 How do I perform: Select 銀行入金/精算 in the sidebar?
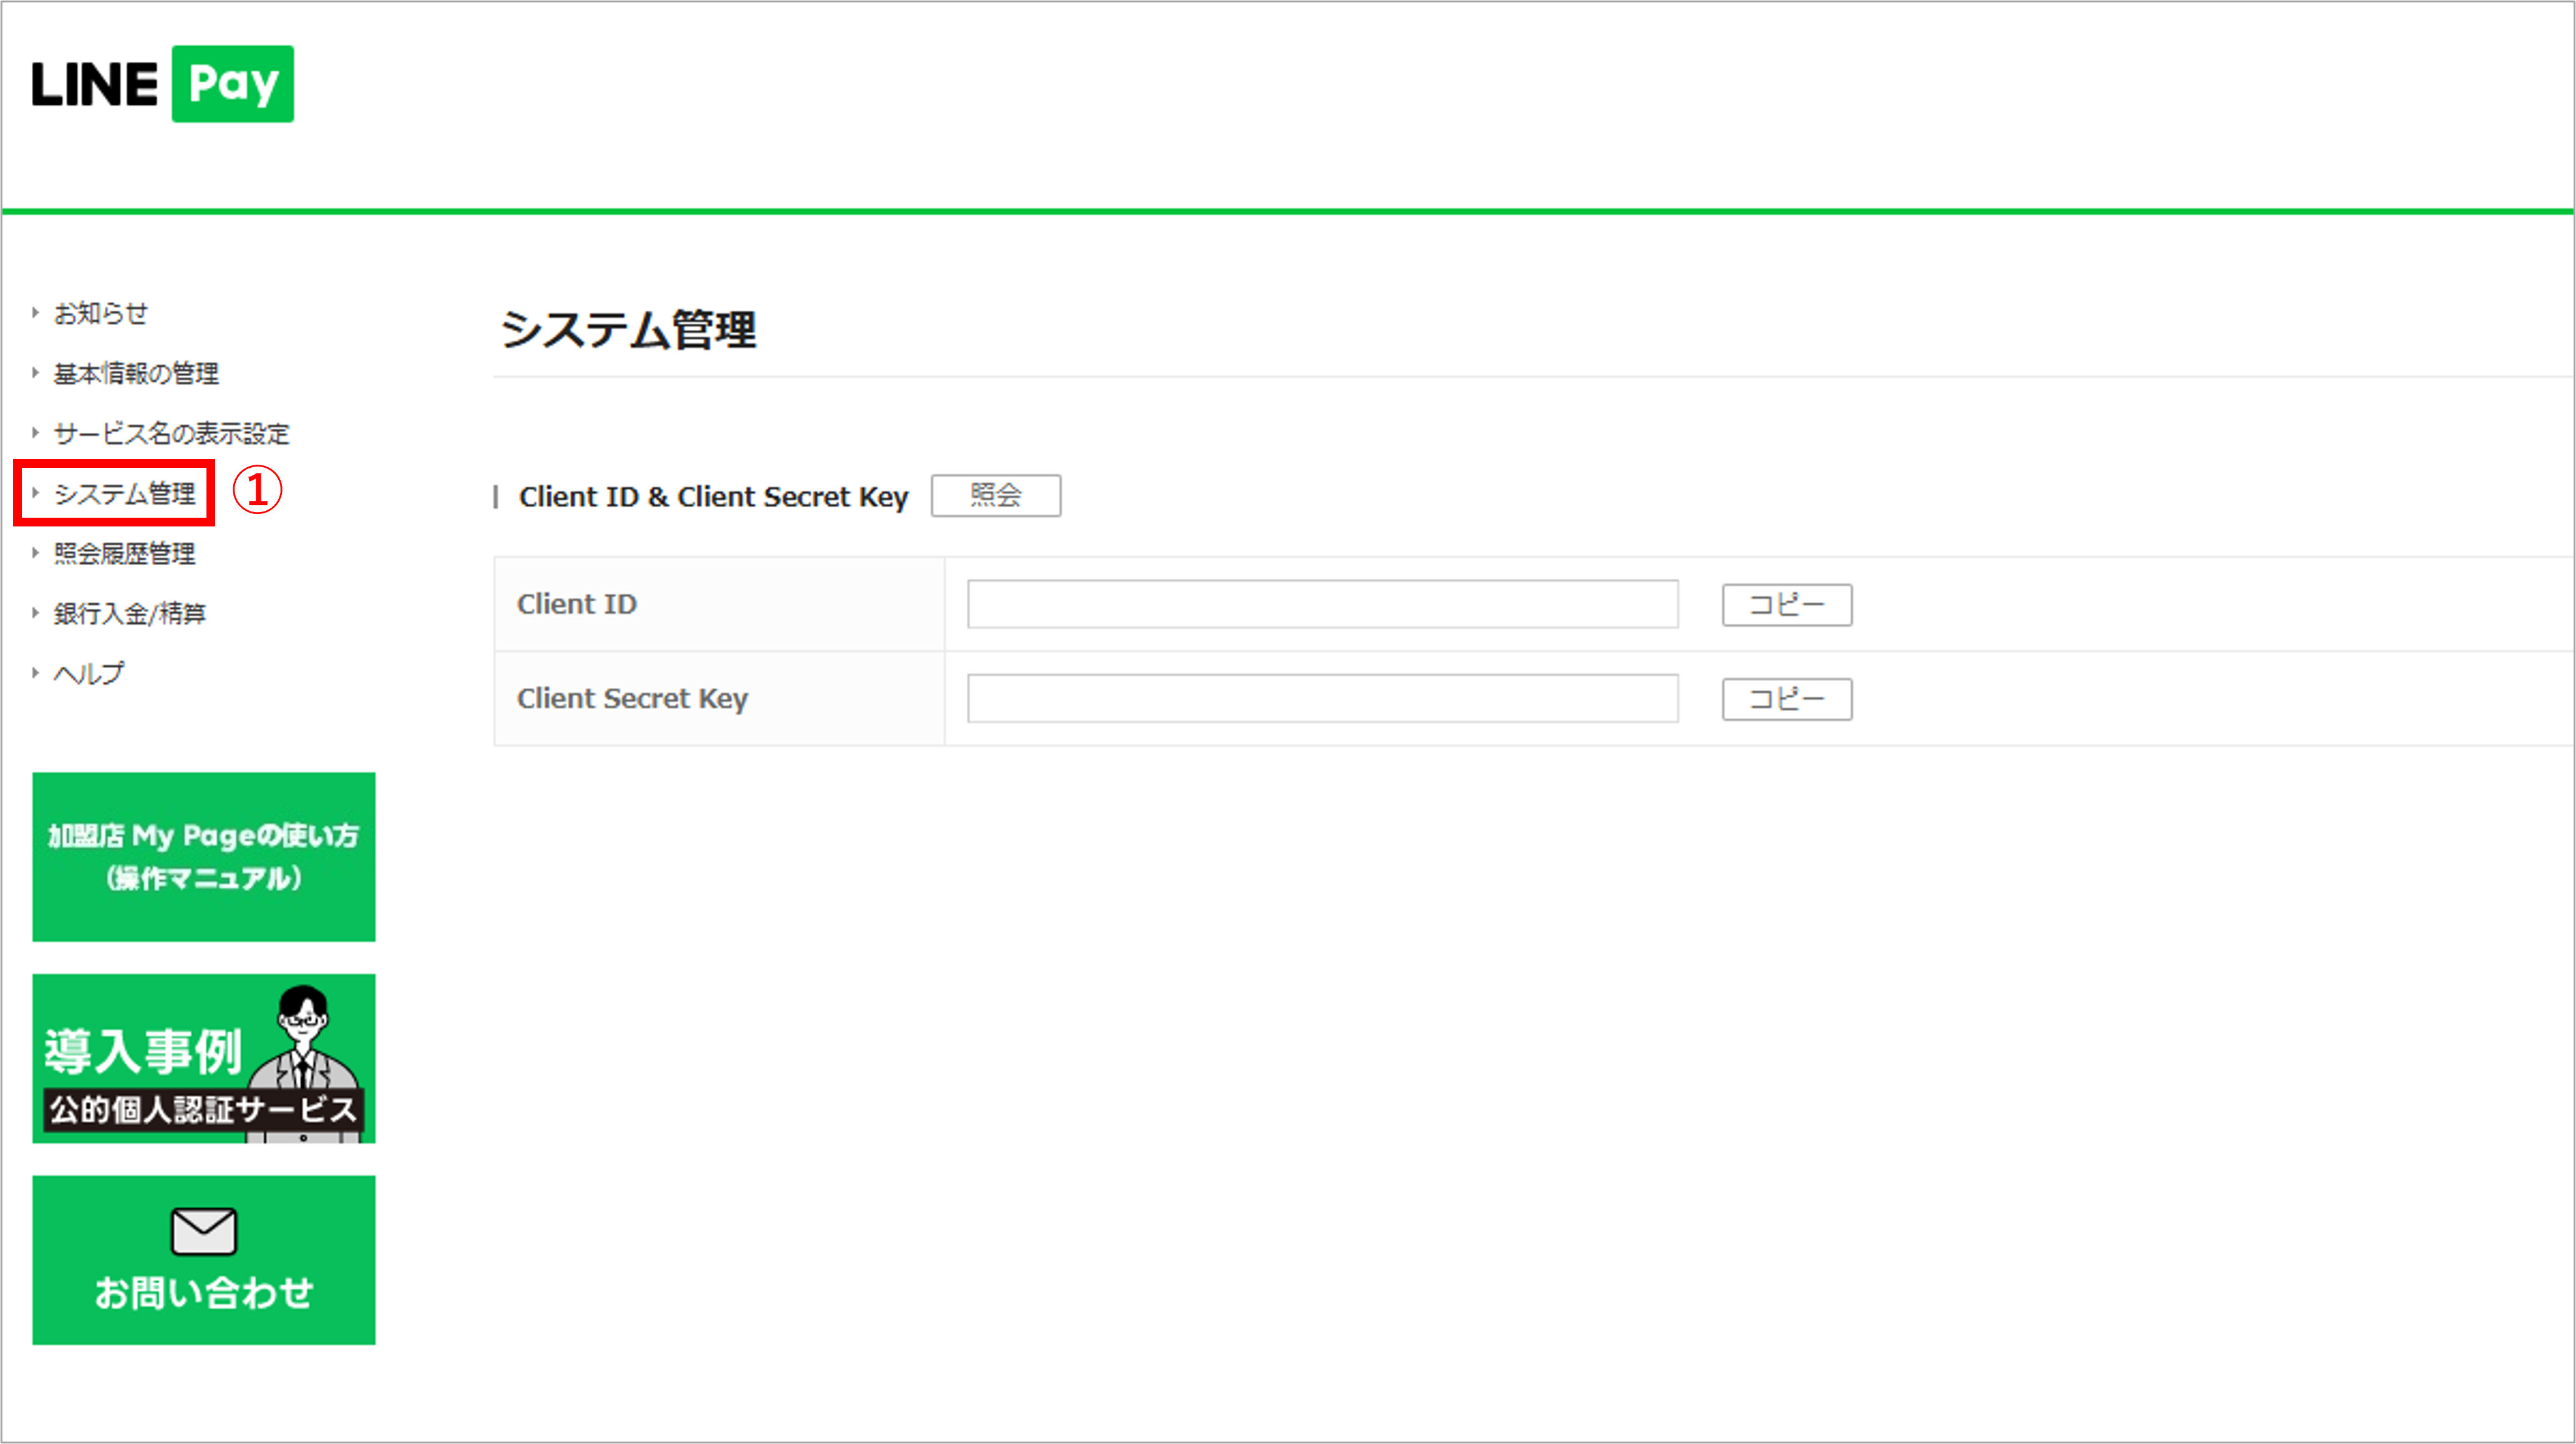(129, 614)
